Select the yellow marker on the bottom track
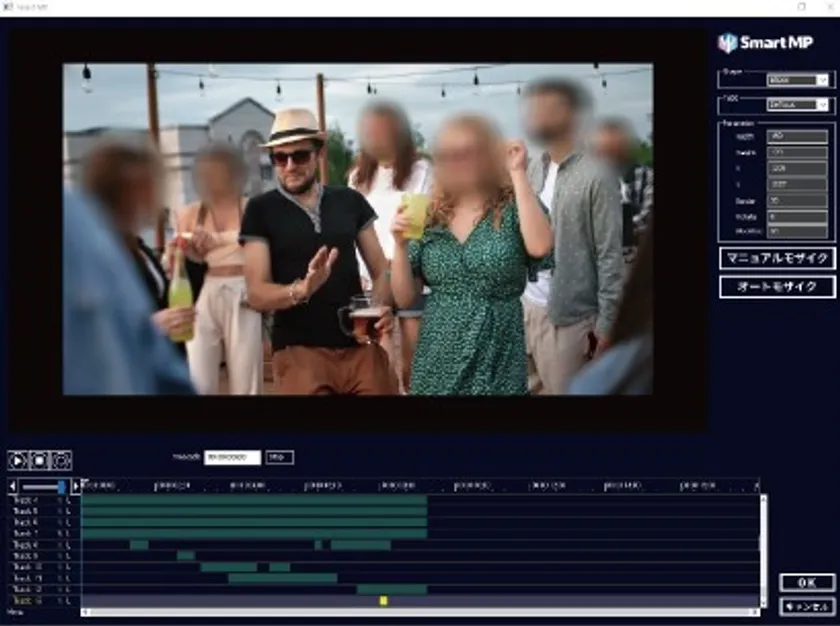Viewport: 840px width, 626px height. [x=383, y=601]
